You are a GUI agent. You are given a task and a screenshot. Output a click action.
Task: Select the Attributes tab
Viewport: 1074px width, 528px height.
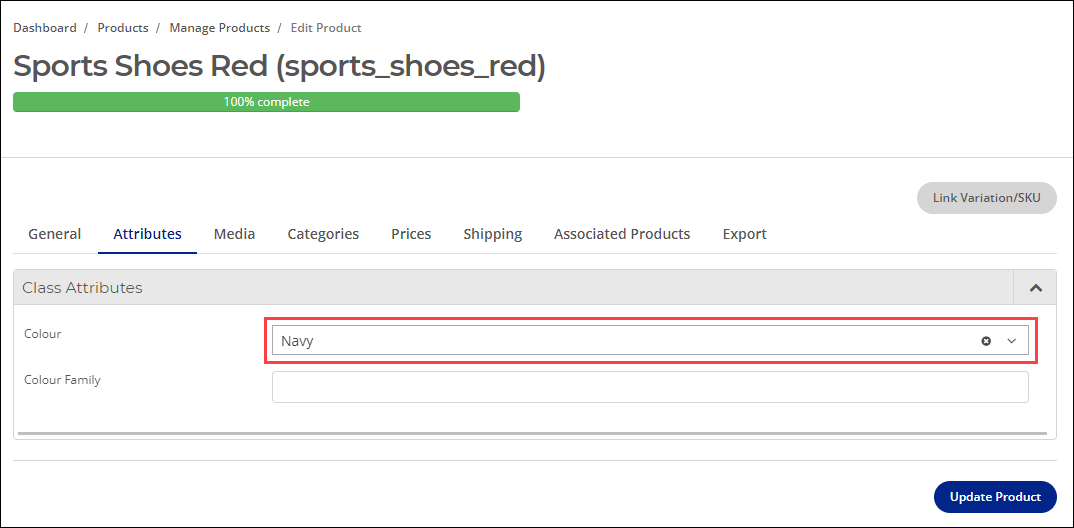click(x=147, y=234)
